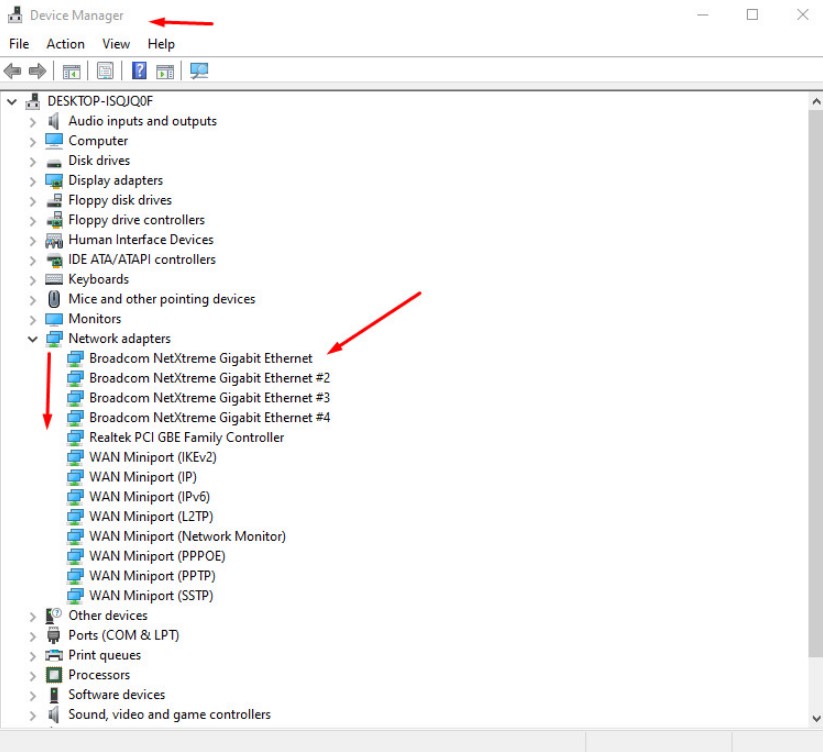
Task: Open the Help menu
Action: (161, 44)
